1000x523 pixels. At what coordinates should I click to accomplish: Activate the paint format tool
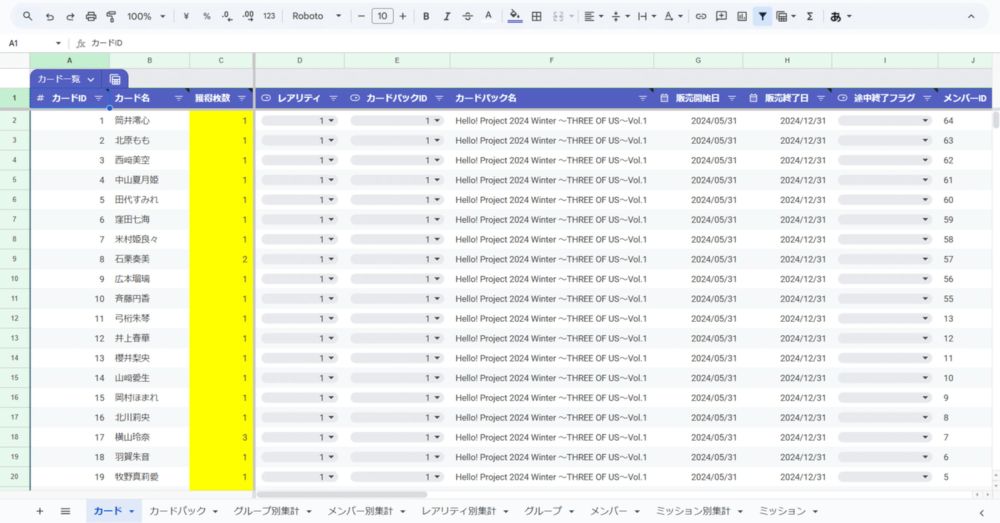point(111,17)
